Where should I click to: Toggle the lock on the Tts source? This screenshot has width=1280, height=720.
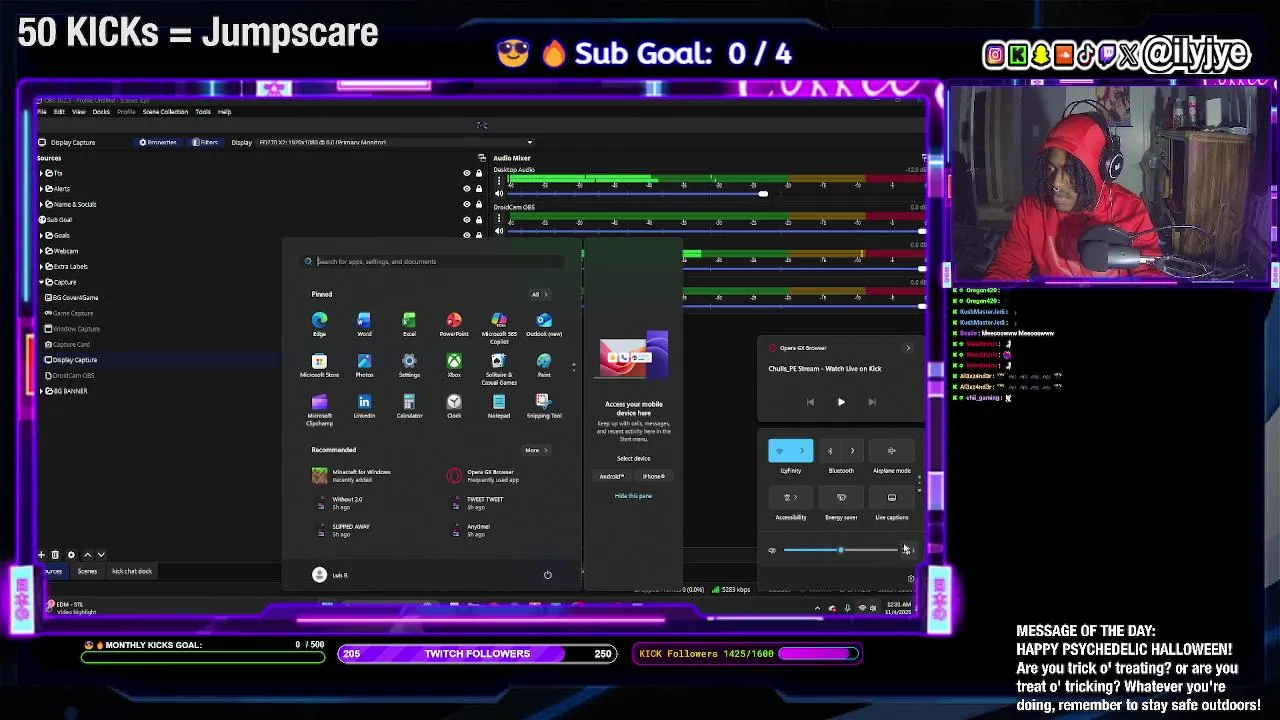[479, 173]
